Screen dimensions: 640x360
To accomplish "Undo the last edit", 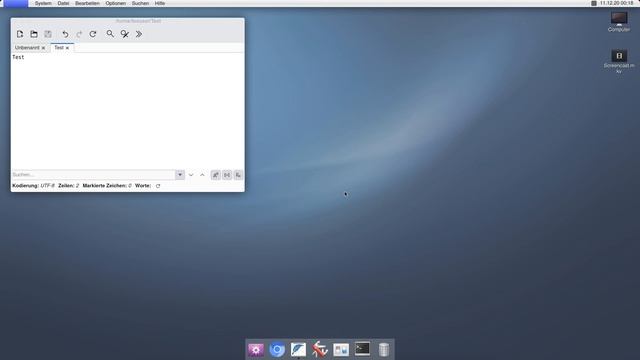I will tap(65, 34).
